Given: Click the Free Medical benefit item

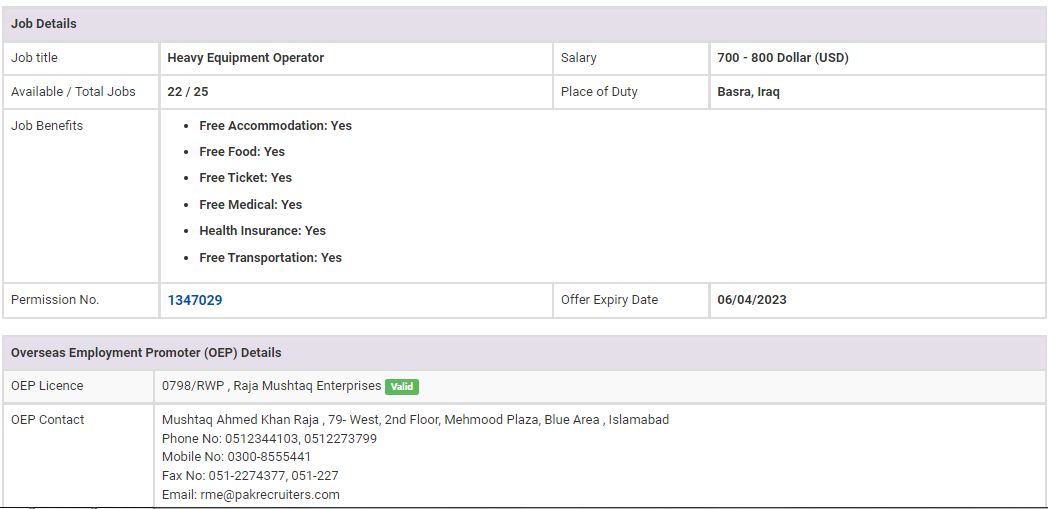Looking at the screenshot, I should click(x=250, y=204).
